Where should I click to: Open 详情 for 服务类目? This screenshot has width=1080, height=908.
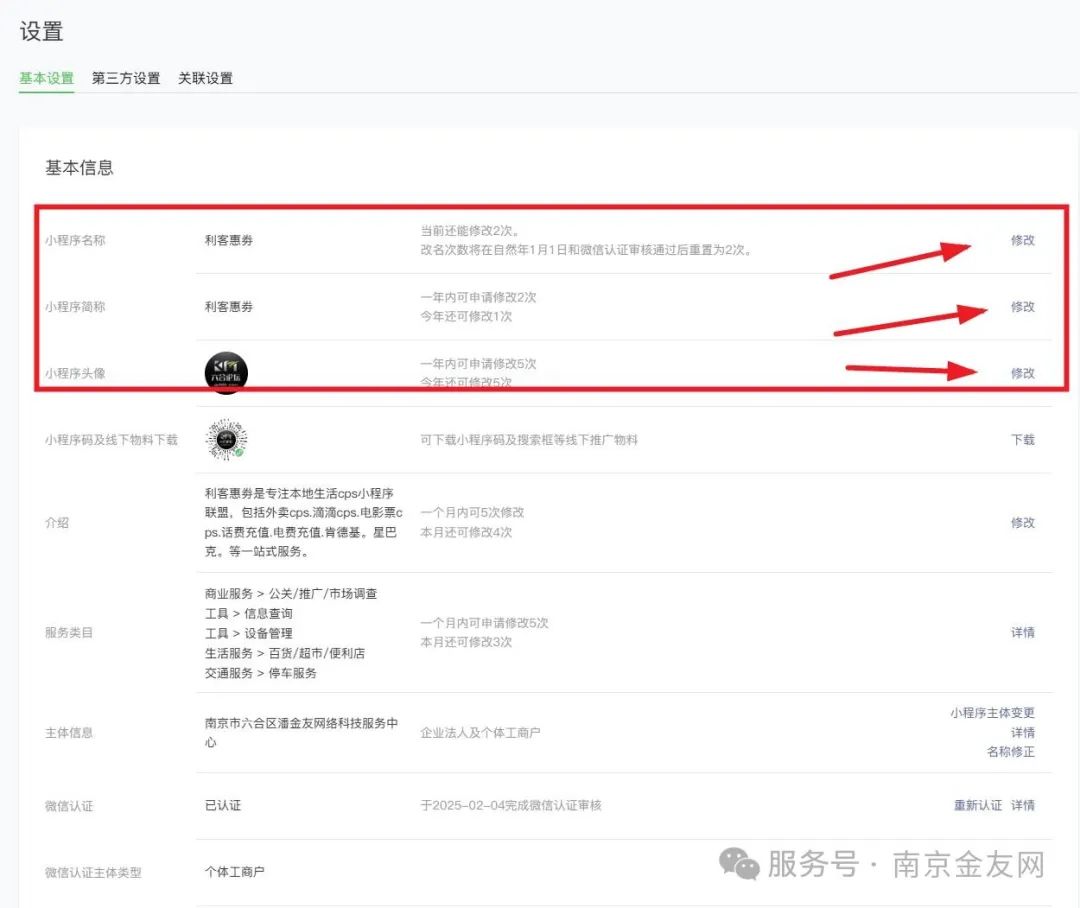1025,632
